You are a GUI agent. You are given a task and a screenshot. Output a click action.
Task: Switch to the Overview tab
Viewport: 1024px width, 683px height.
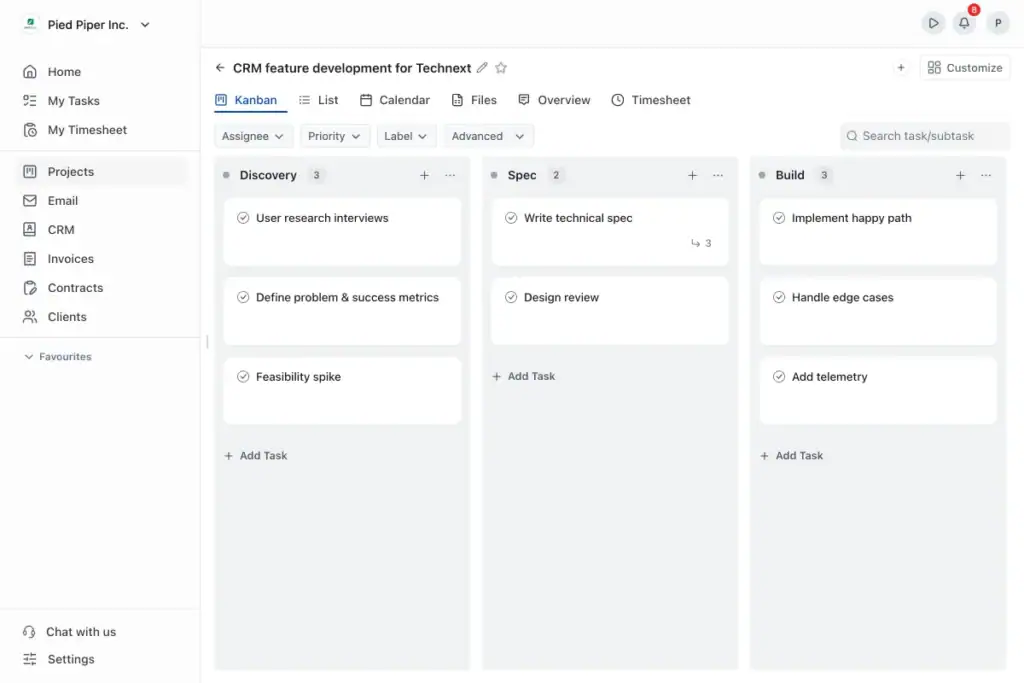(x=554, y=100)
